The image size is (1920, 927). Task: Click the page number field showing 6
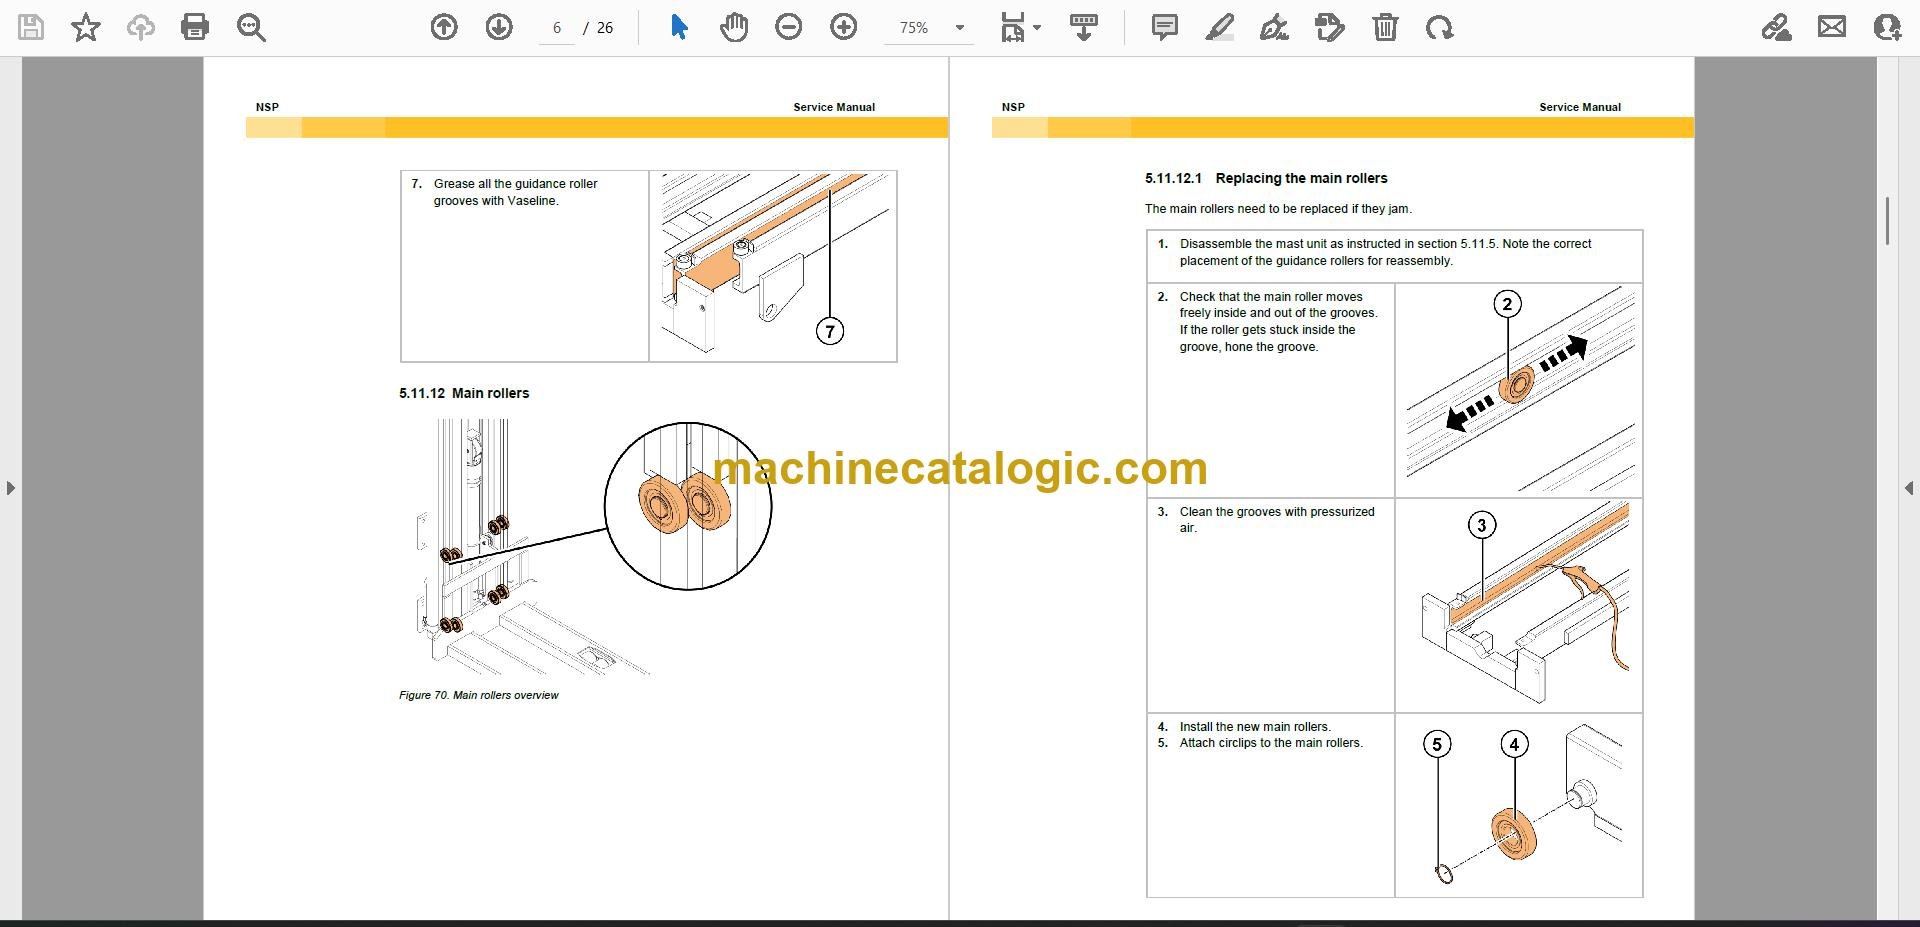pos(557,28)
